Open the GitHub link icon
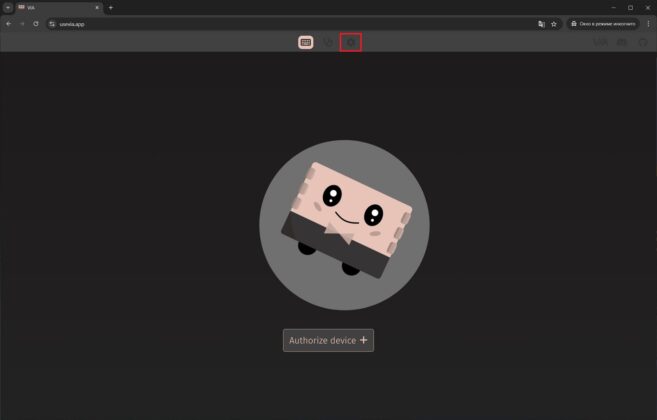 tap(643, 42)
